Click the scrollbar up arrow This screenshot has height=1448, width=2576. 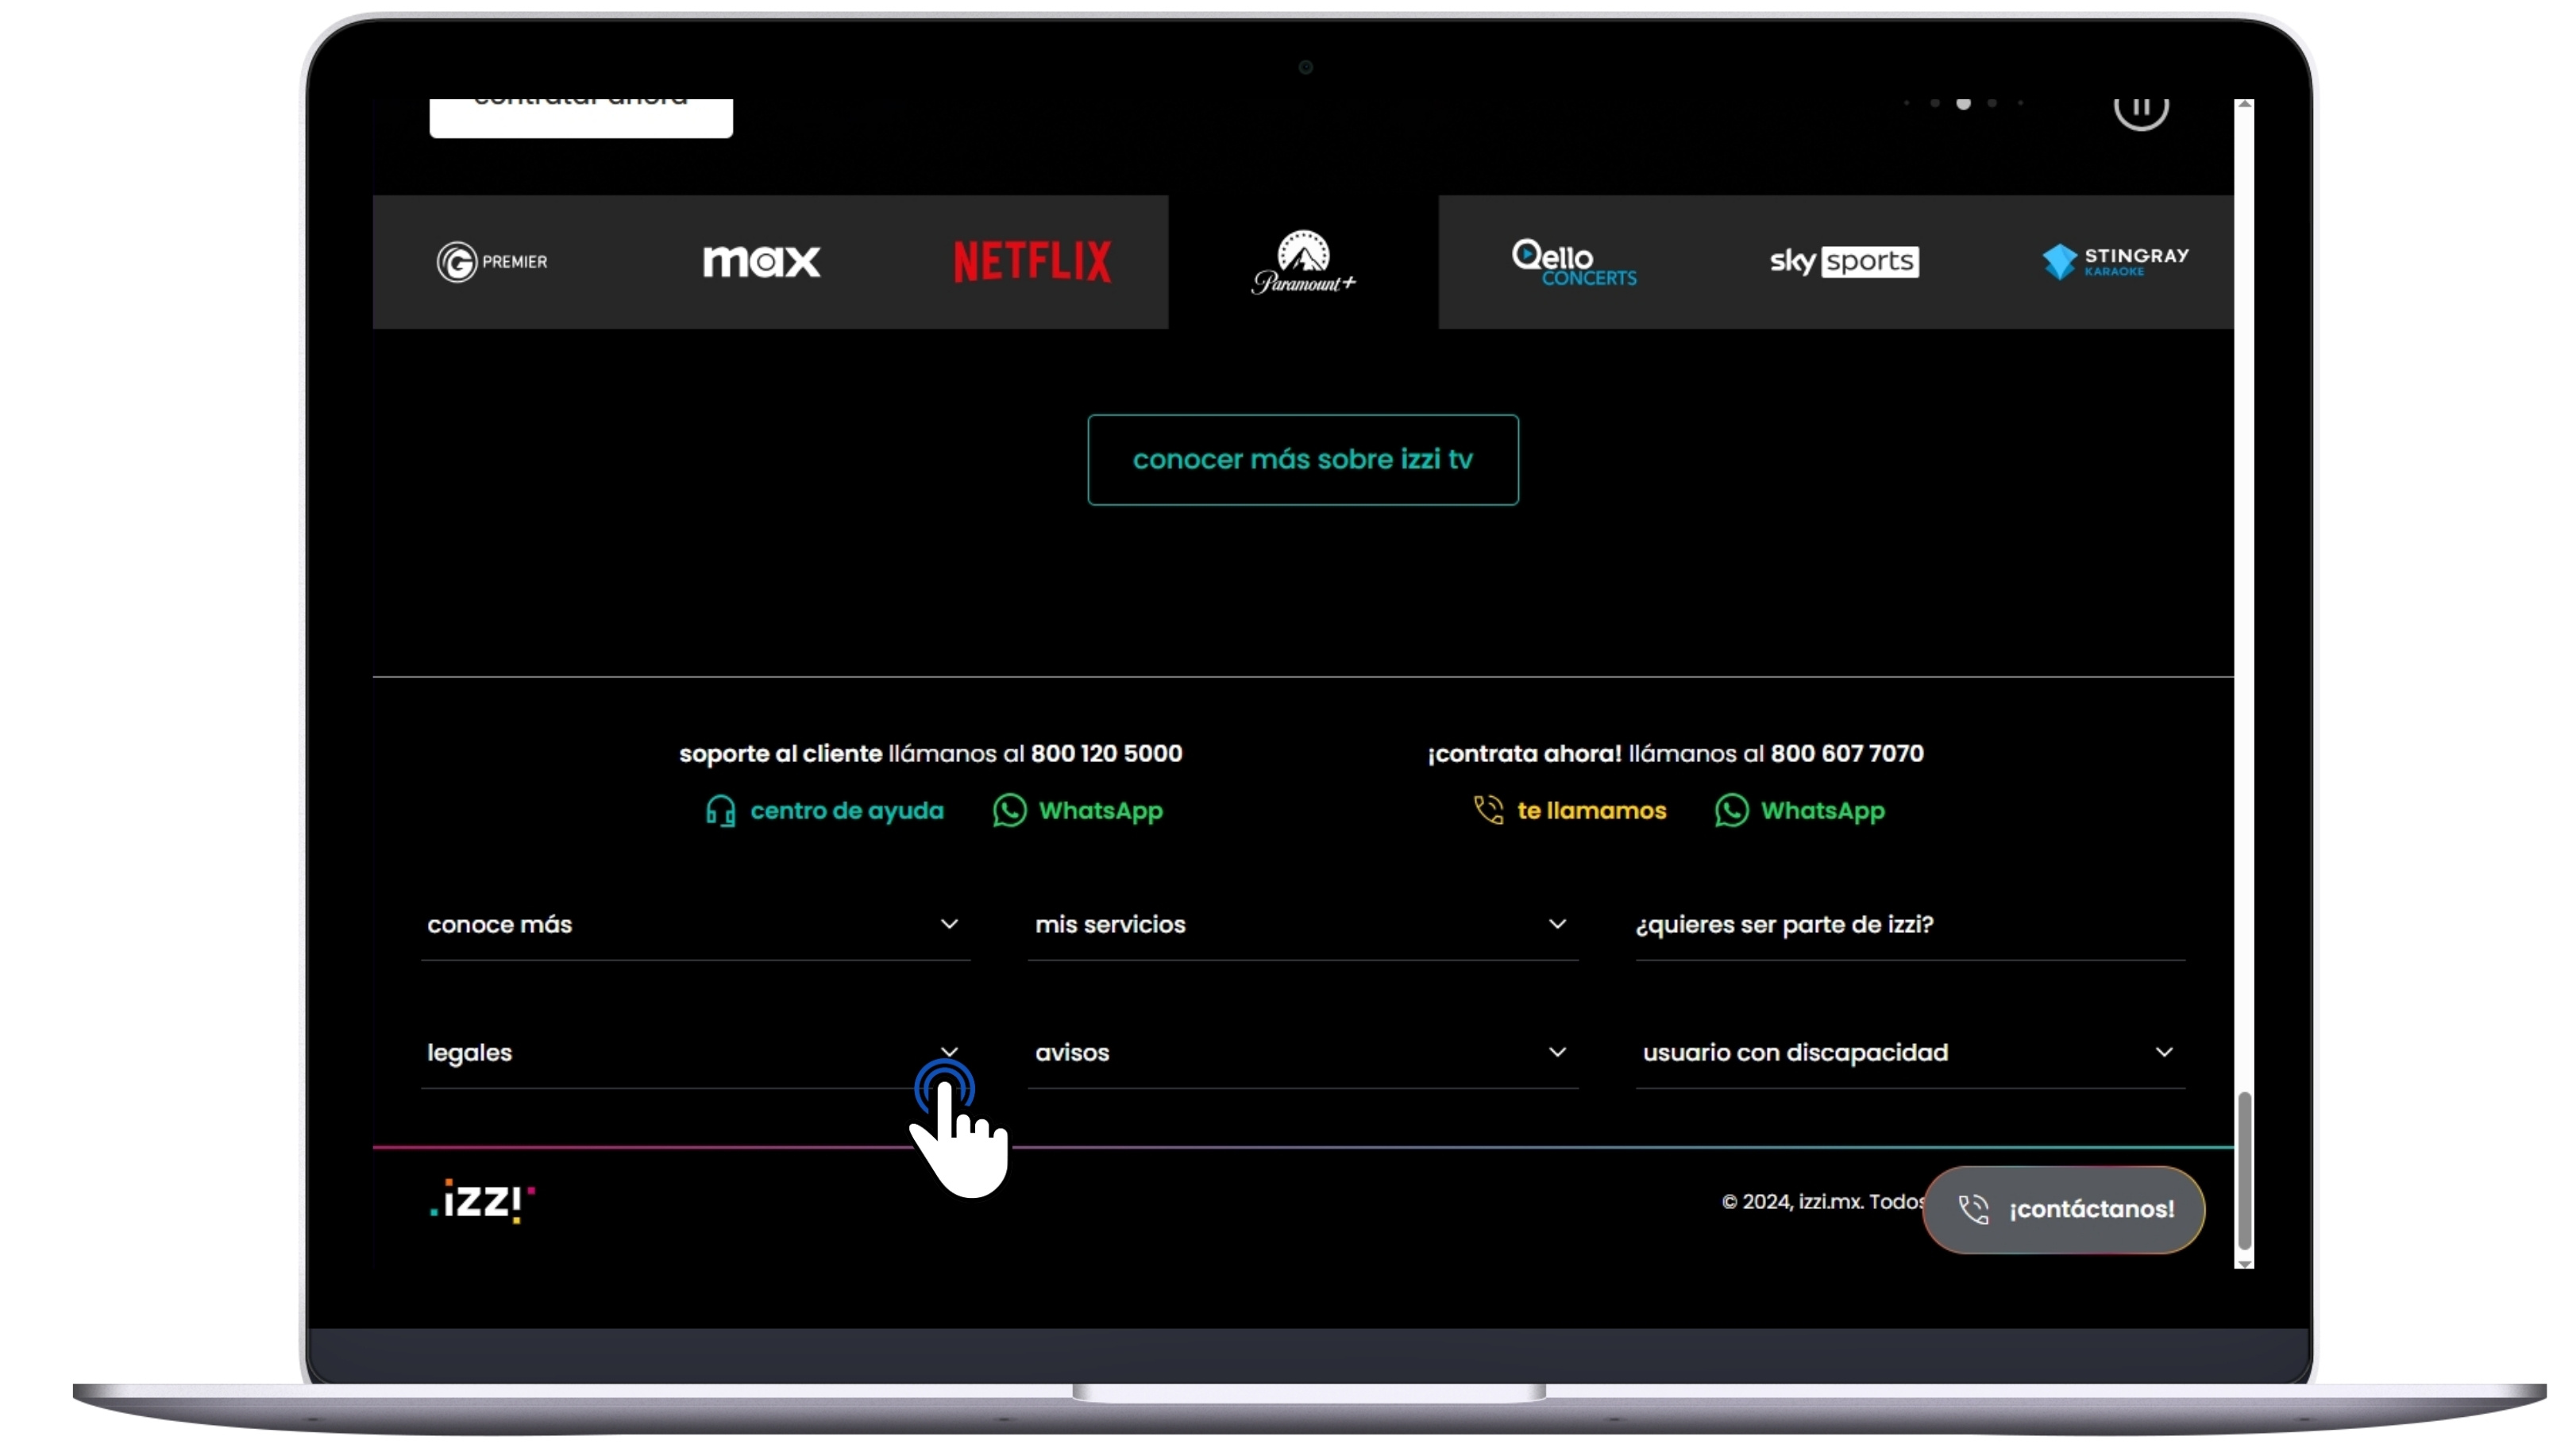[x=2244, y=104]
